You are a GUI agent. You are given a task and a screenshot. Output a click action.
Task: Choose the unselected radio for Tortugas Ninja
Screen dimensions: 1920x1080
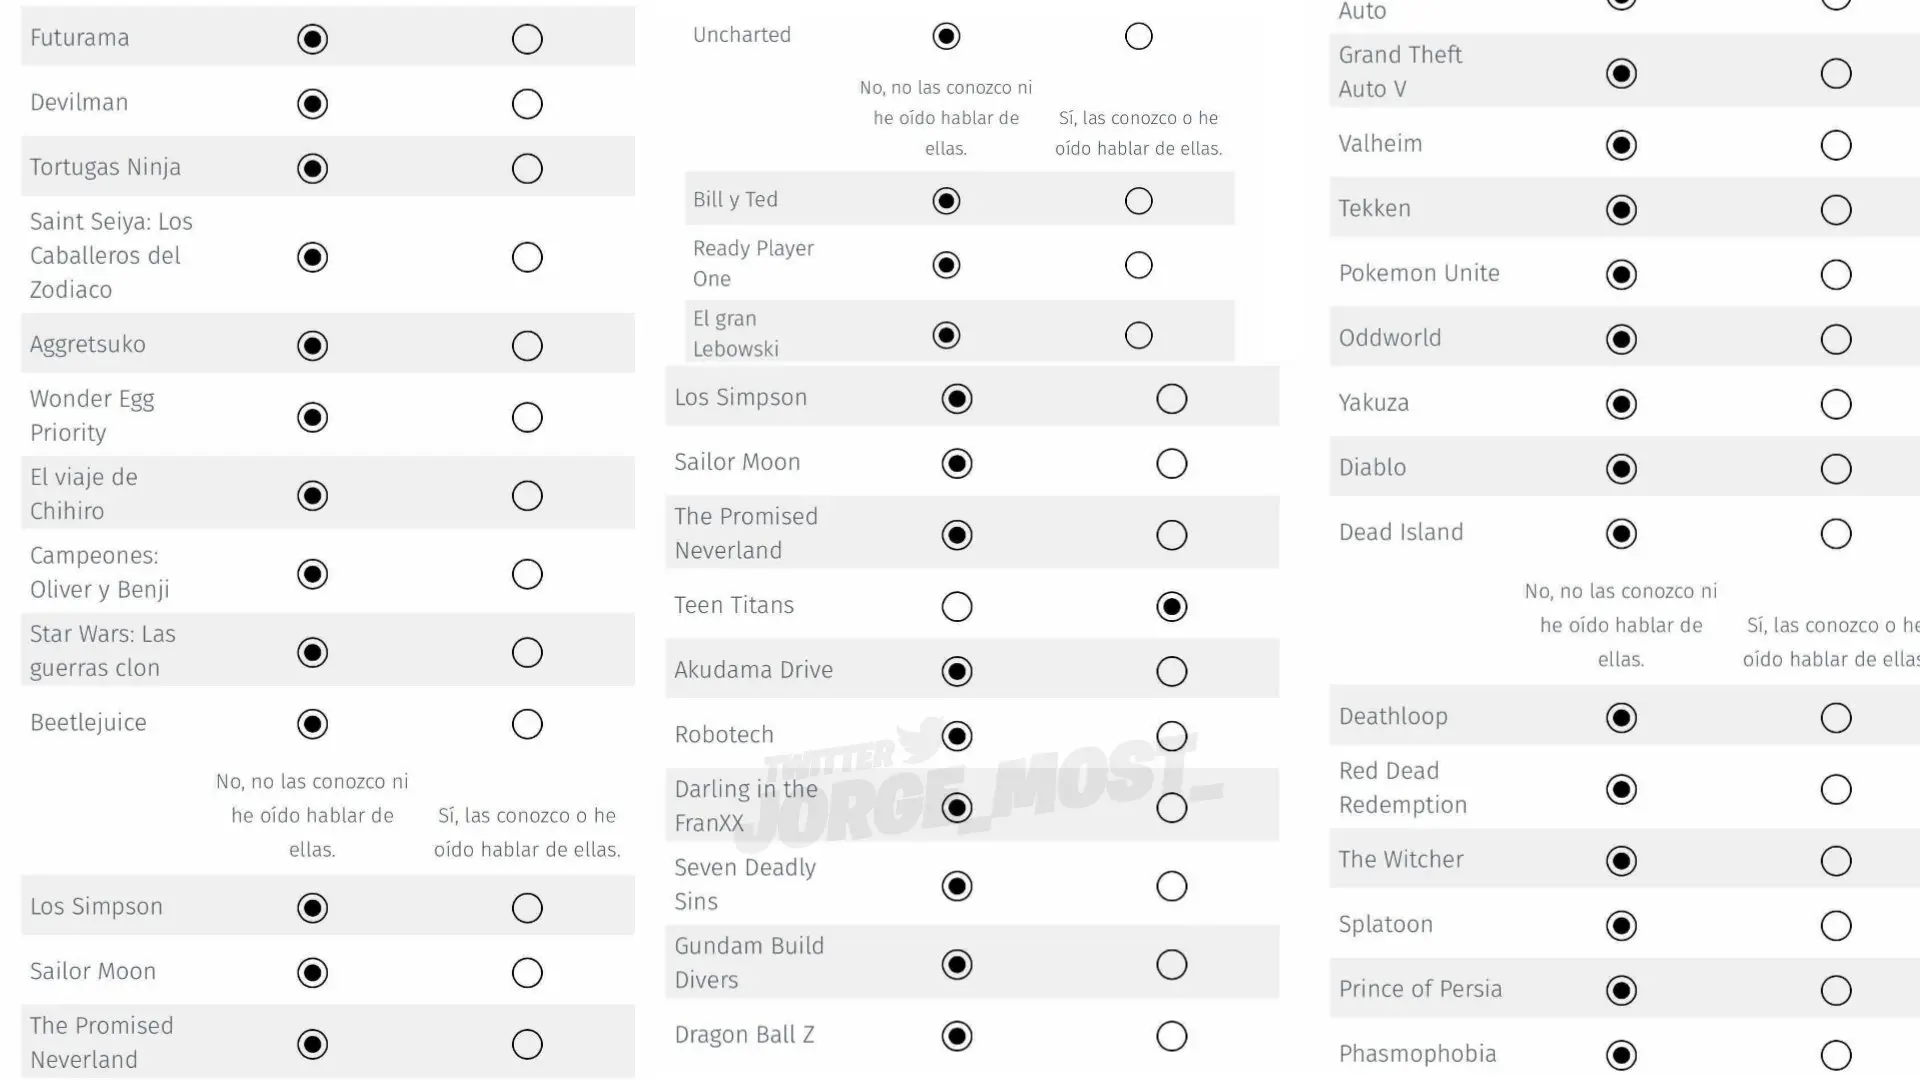[x=527, y=169]
